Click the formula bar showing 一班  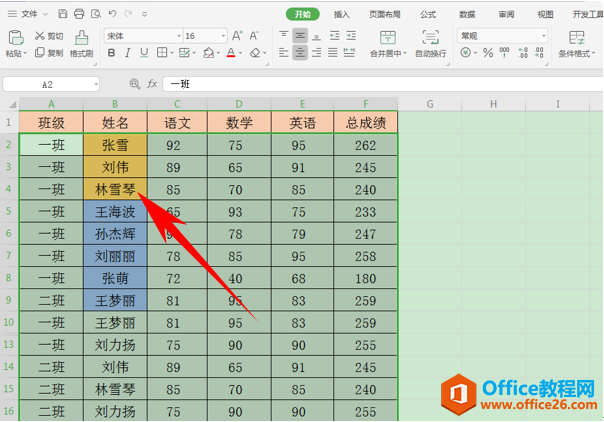[x=383, y=84]
